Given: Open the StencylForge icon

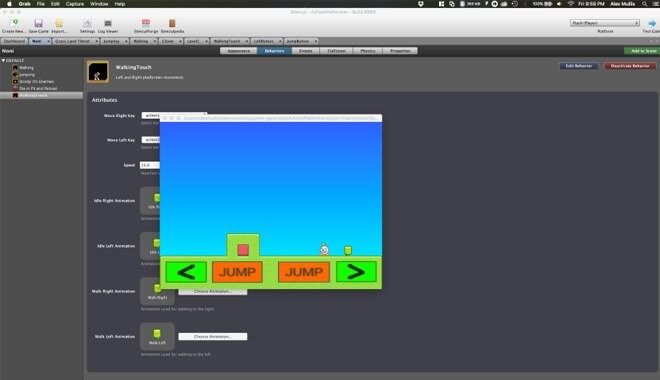Looking at the screenshot, I should click(x=146, y=23).
